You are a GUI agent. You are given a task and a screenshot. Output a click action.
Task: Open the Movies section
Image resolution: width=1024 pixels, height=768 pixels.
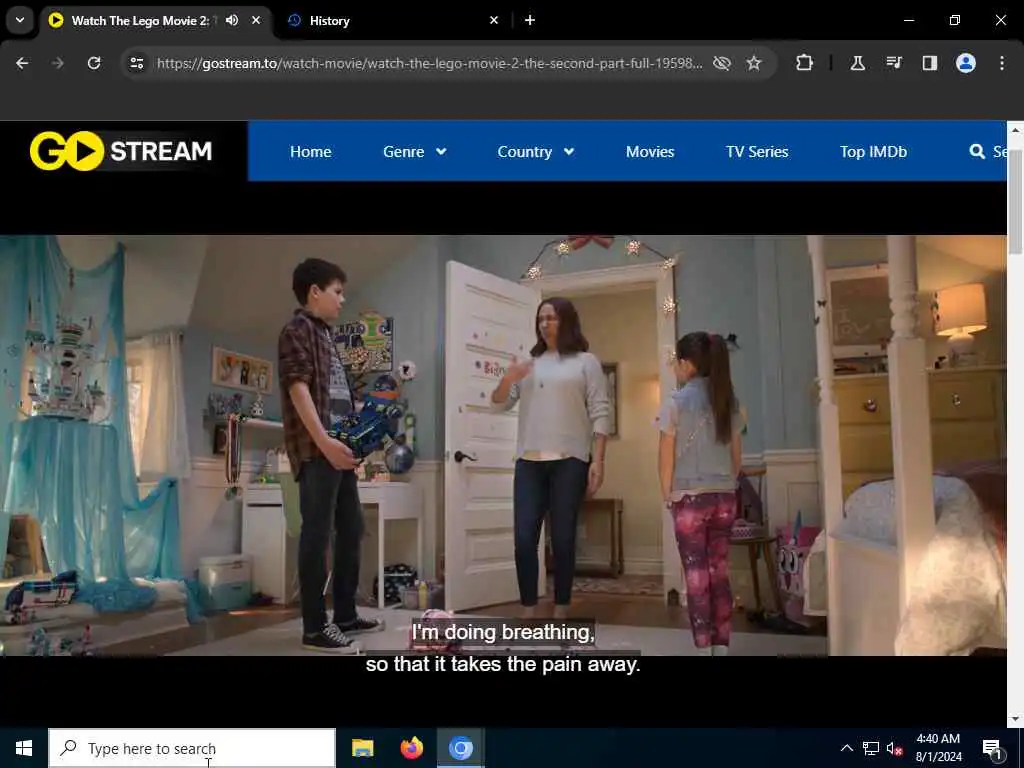650,152
